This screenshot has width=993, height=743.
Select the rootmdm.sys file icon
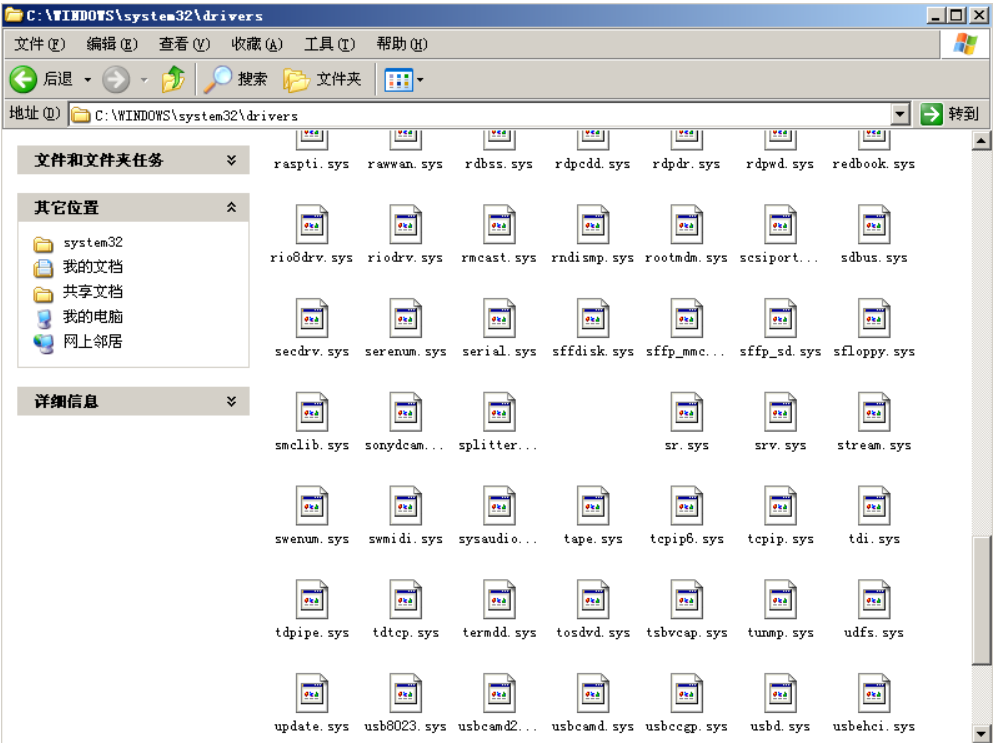(x=686, y=225)
